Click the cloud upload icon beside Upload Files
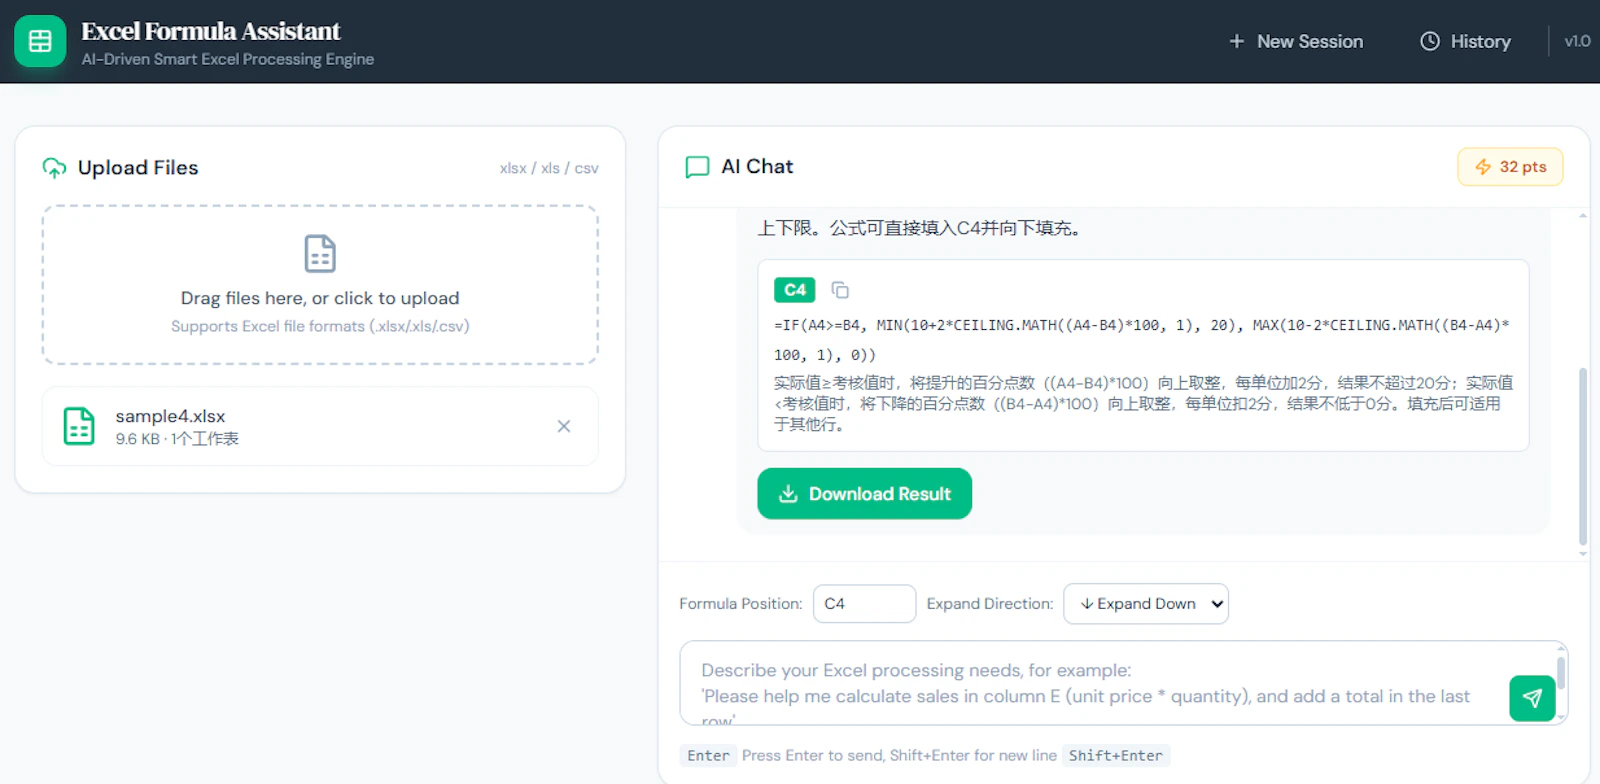The width and height of the screenshot is (1600, 784). click(54, 168)
